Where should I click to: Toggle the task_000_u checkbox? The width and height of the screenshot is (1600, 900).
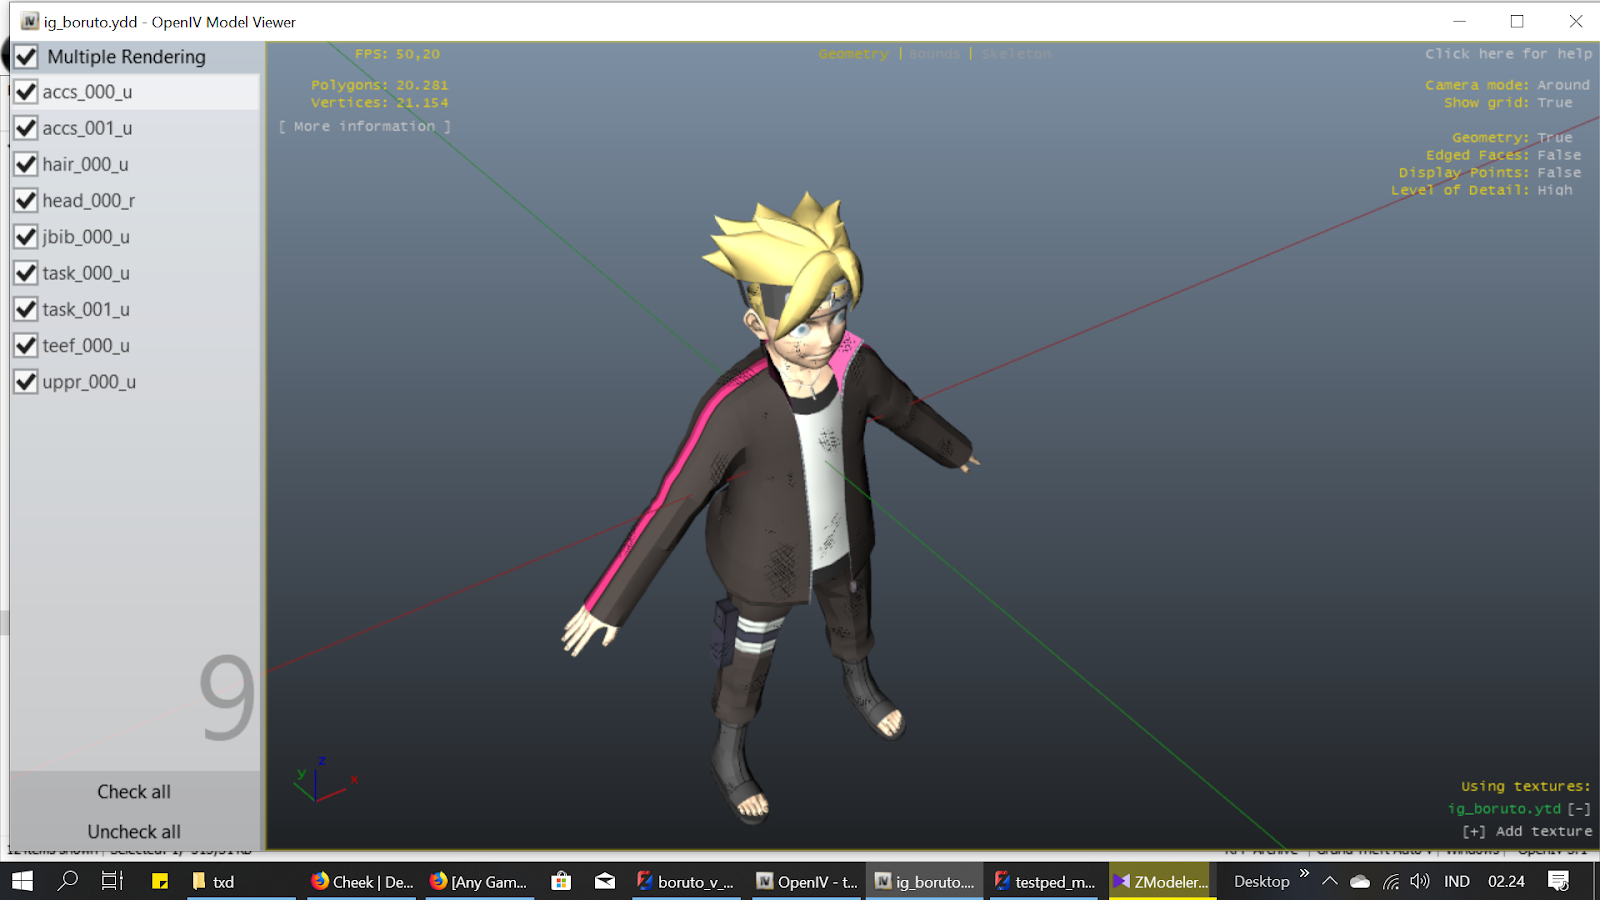(26, 273)
